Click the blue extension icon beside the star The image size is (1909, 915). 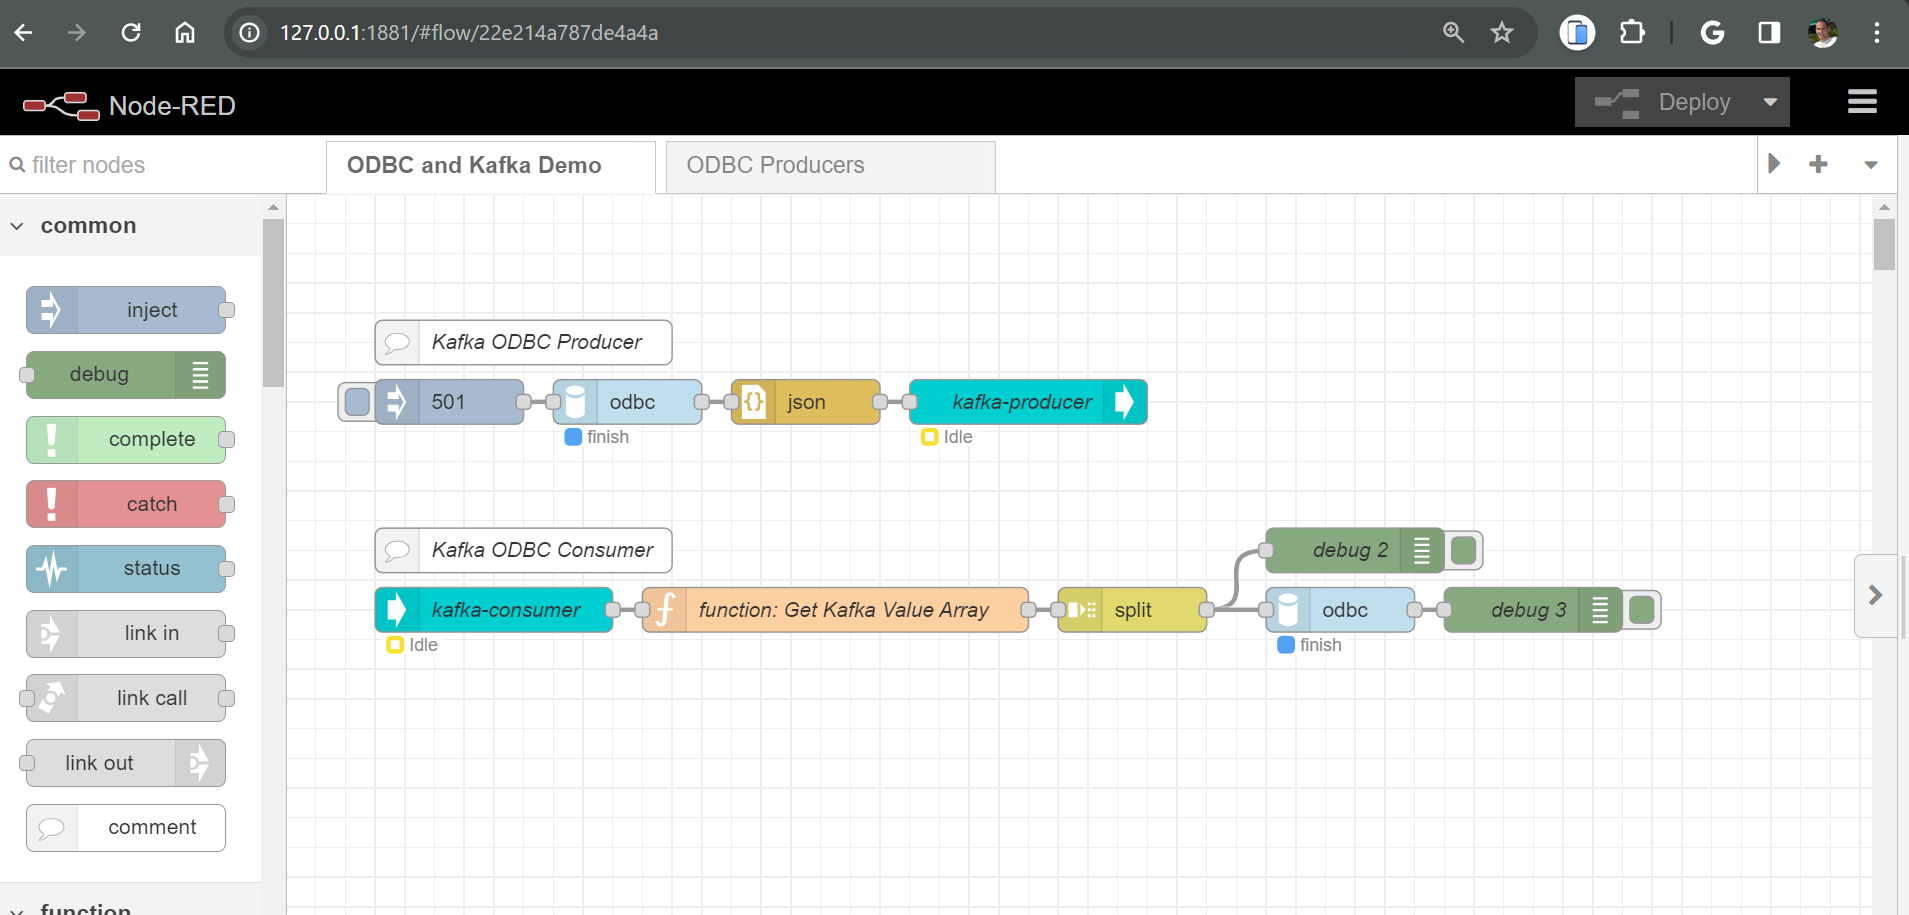click(1577, 33)
